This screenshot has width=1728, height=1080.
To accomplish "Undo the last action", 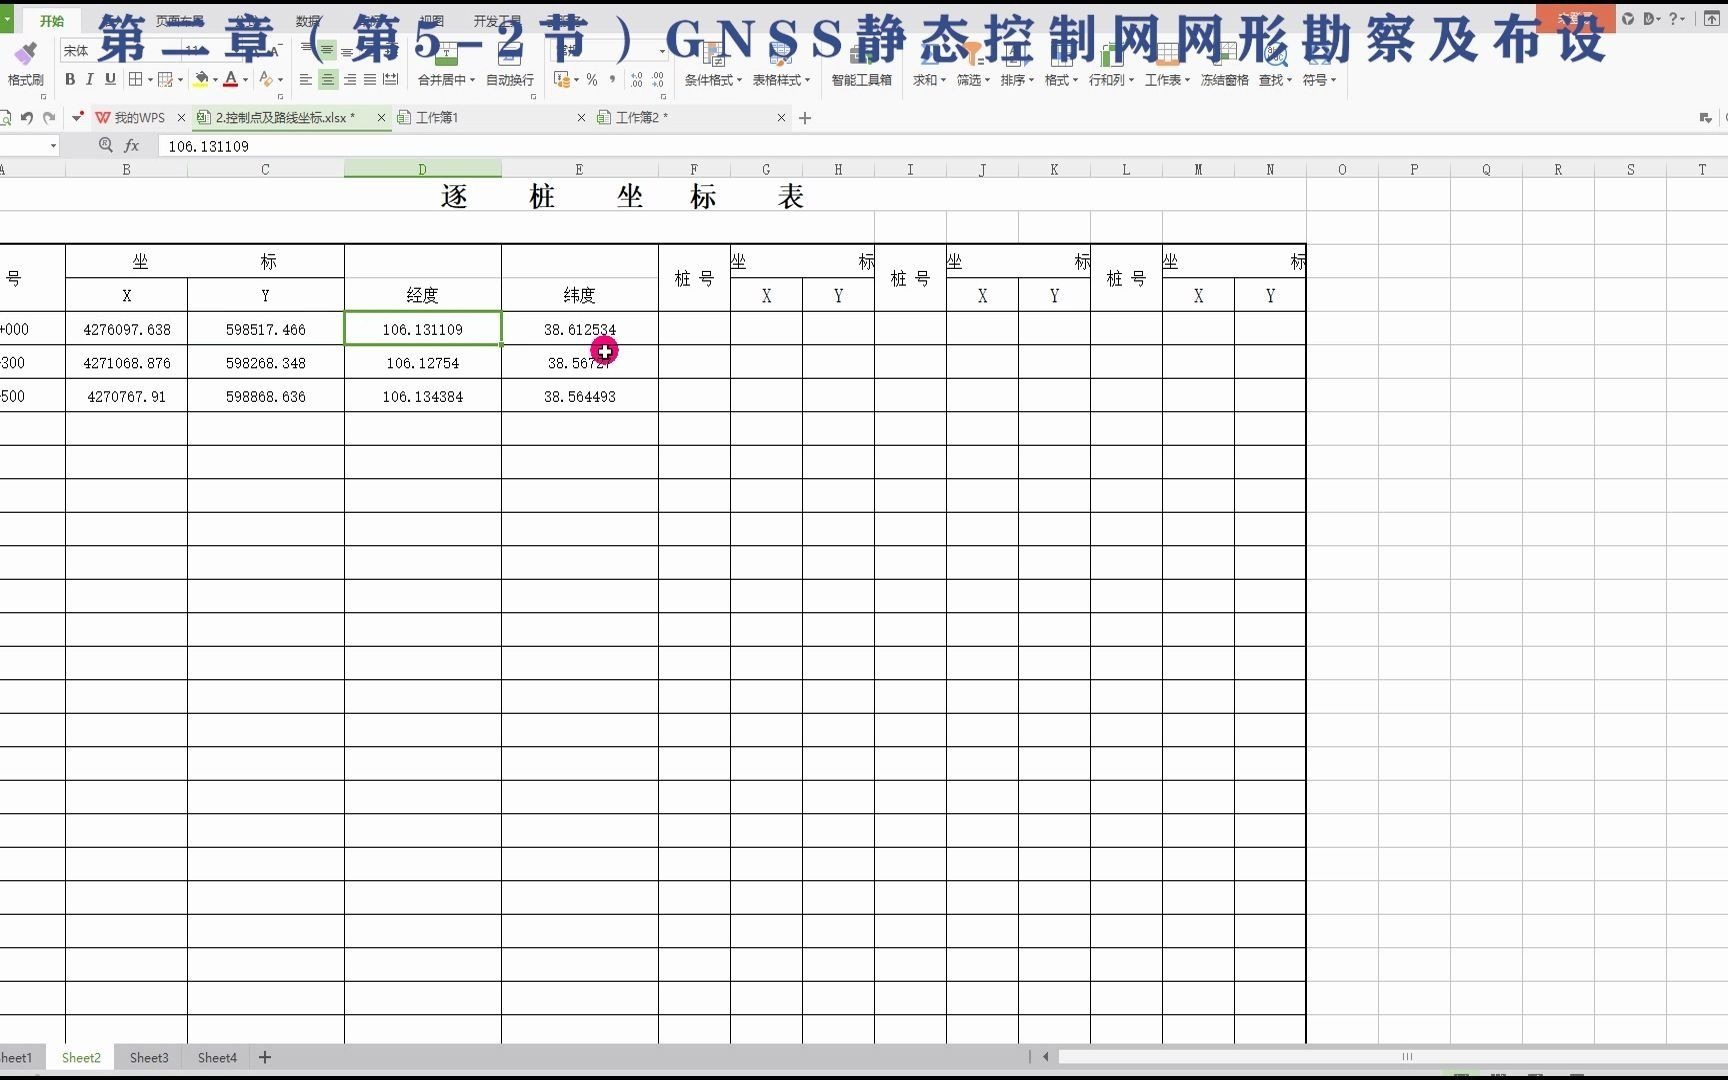I will point(27,117).
